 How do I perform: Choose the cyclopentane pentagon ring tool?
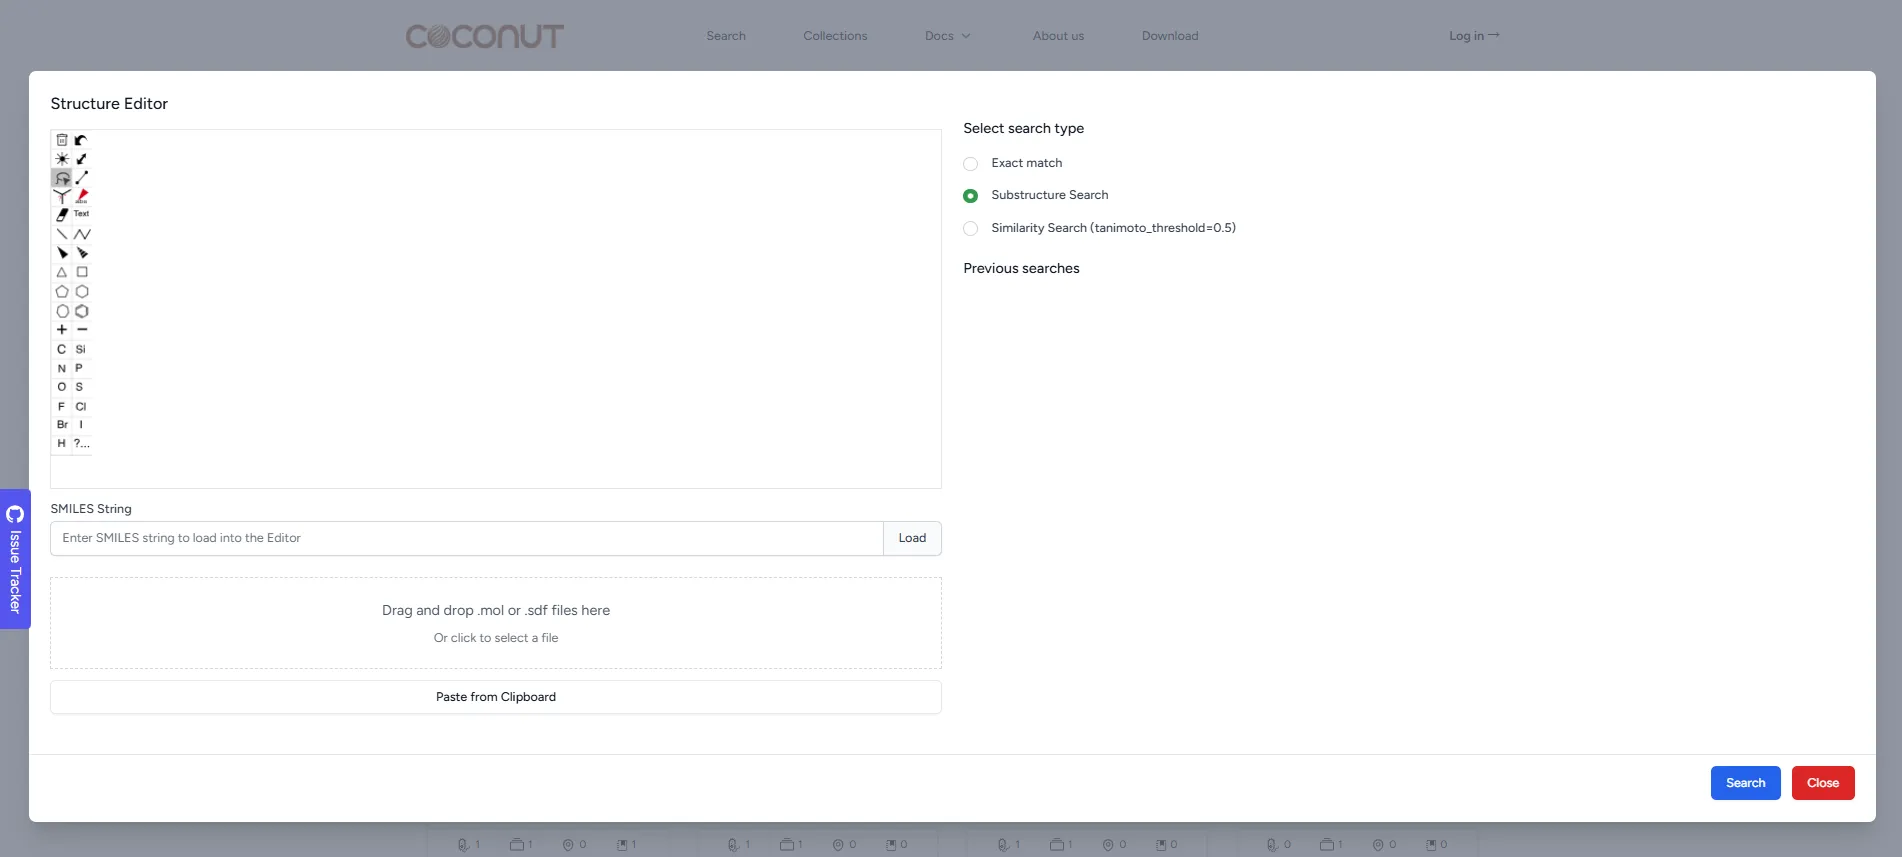[x=62, y=292]
